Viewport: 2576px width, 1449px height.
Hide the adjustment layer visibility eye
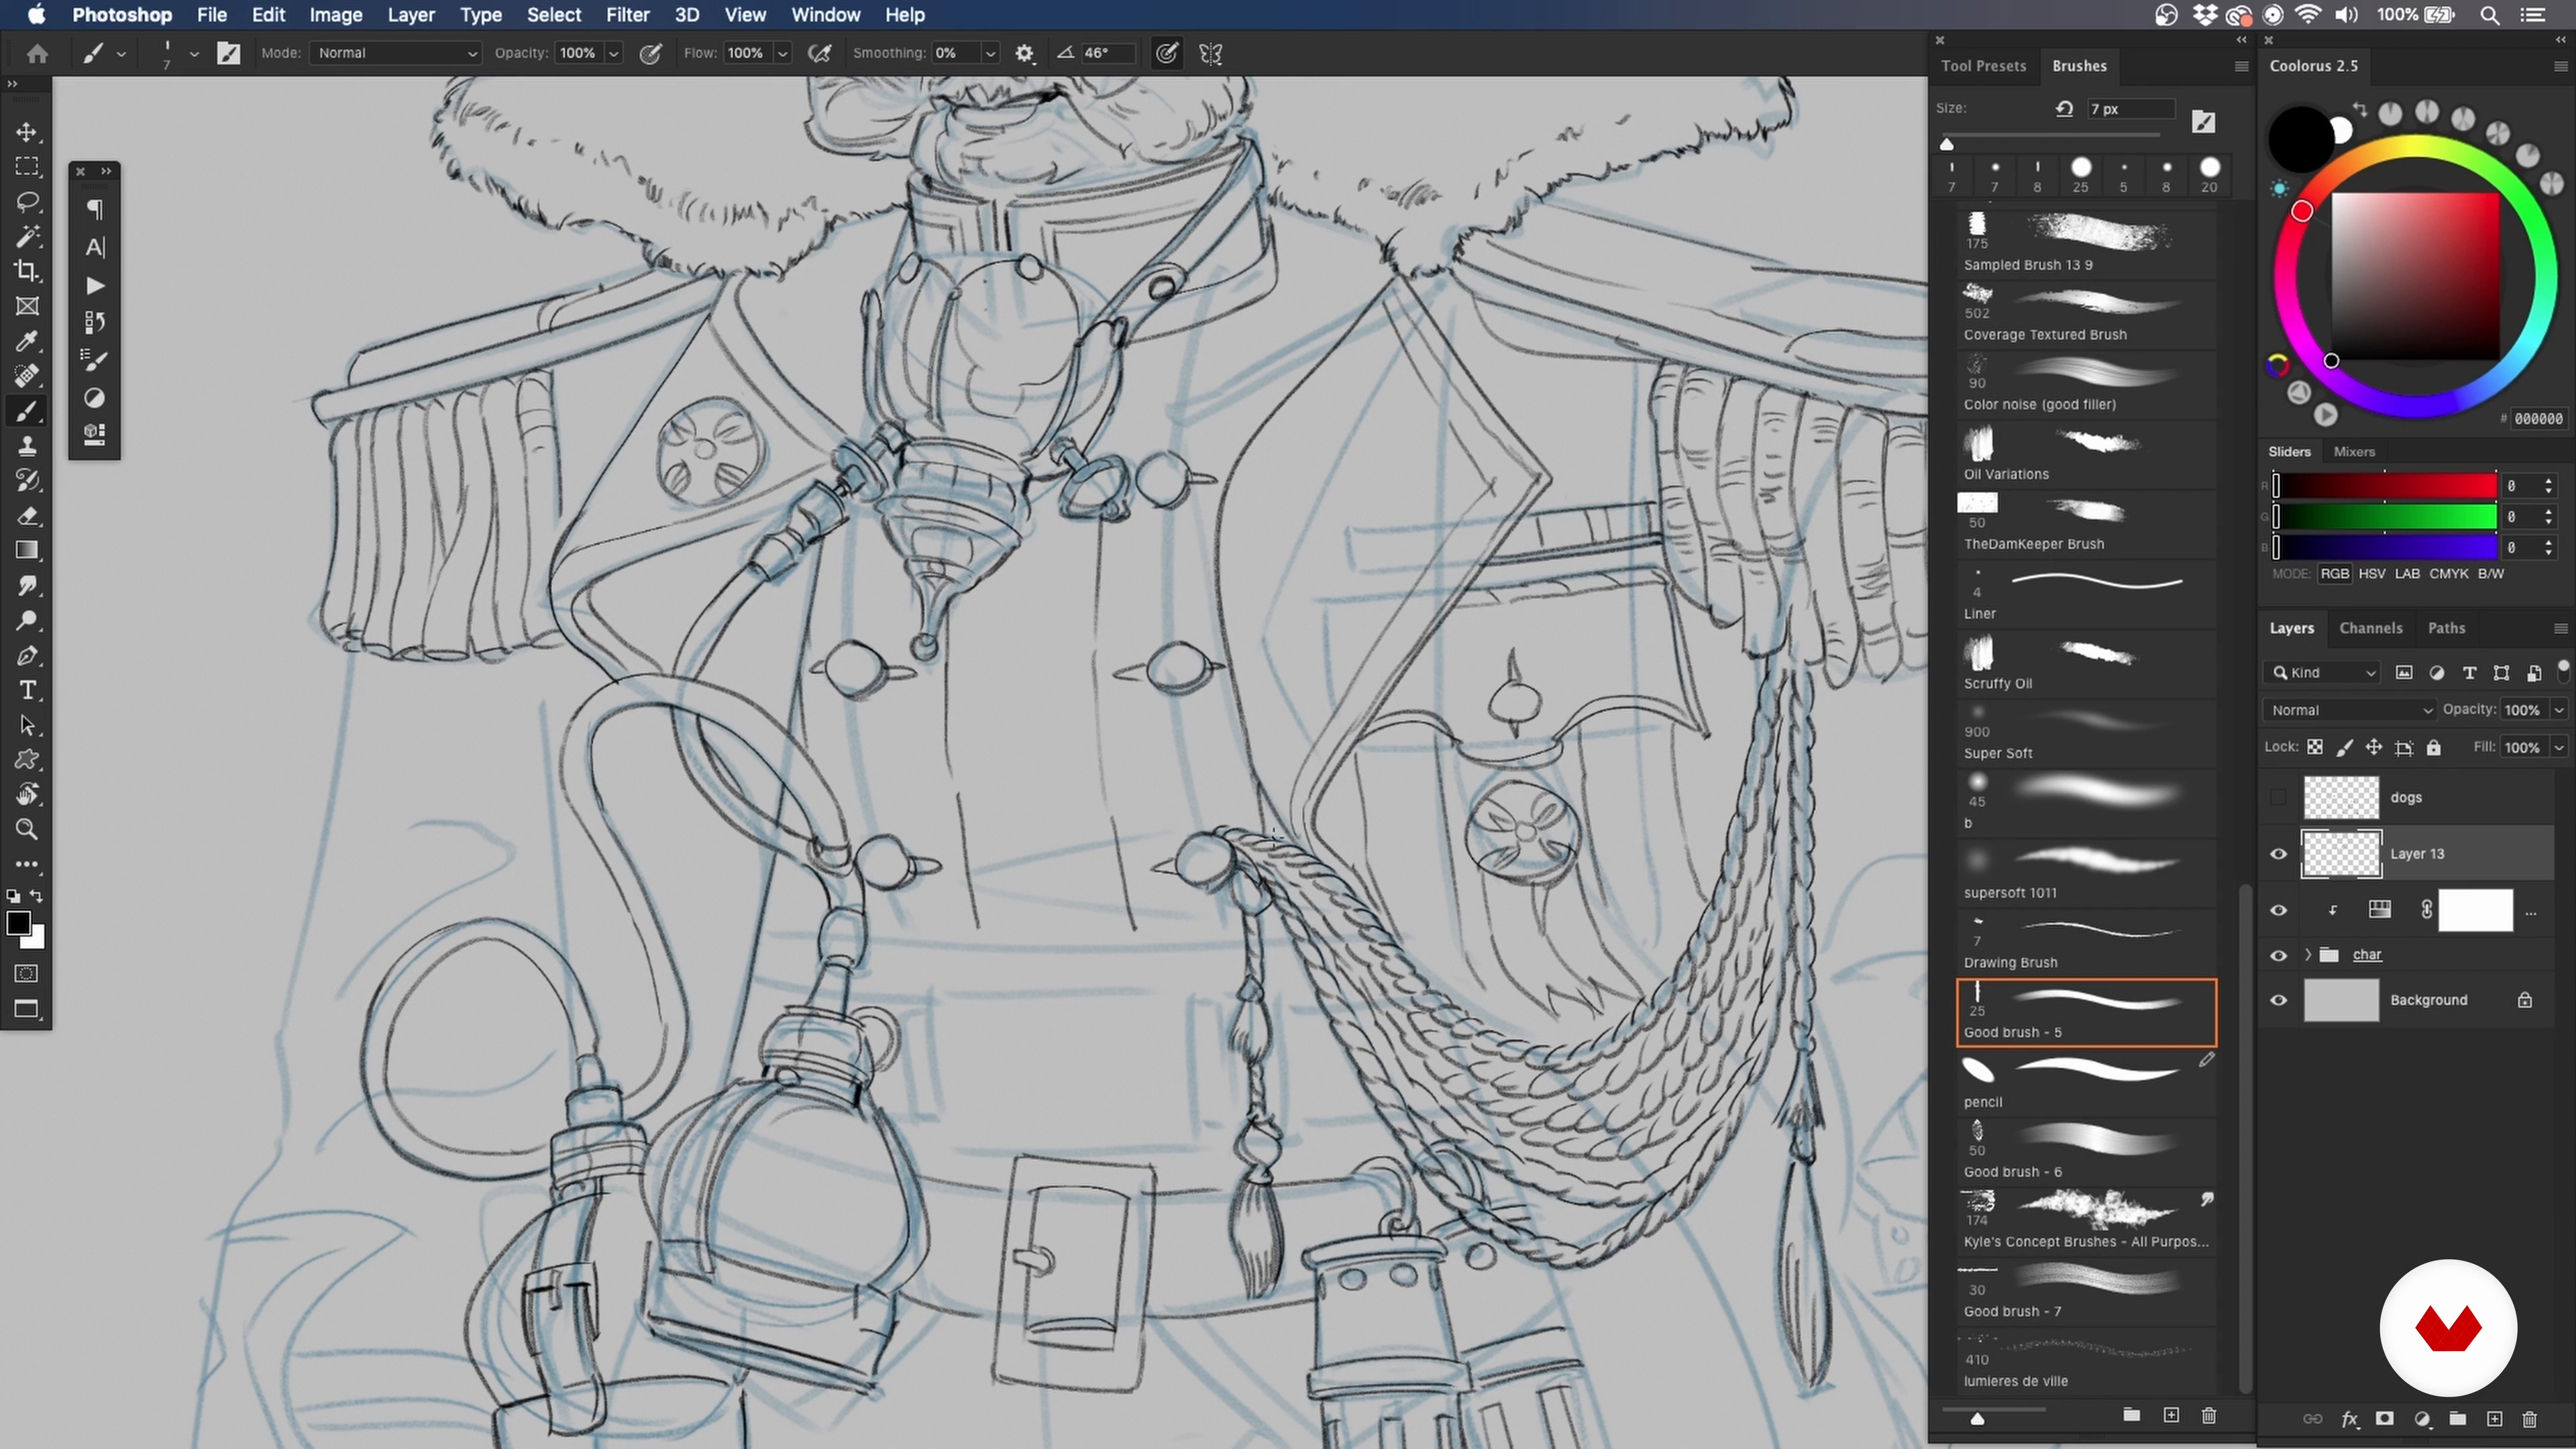2278,910
